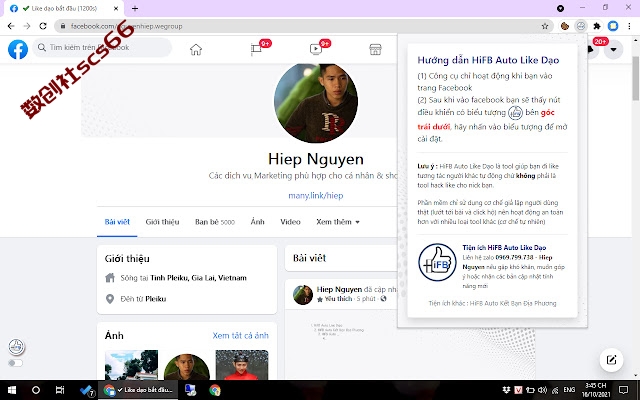Image resolution: width=640 pixels, height=400 pixels.
Task: Click the browser forward arrow
Action: click(x=27, y=26)
